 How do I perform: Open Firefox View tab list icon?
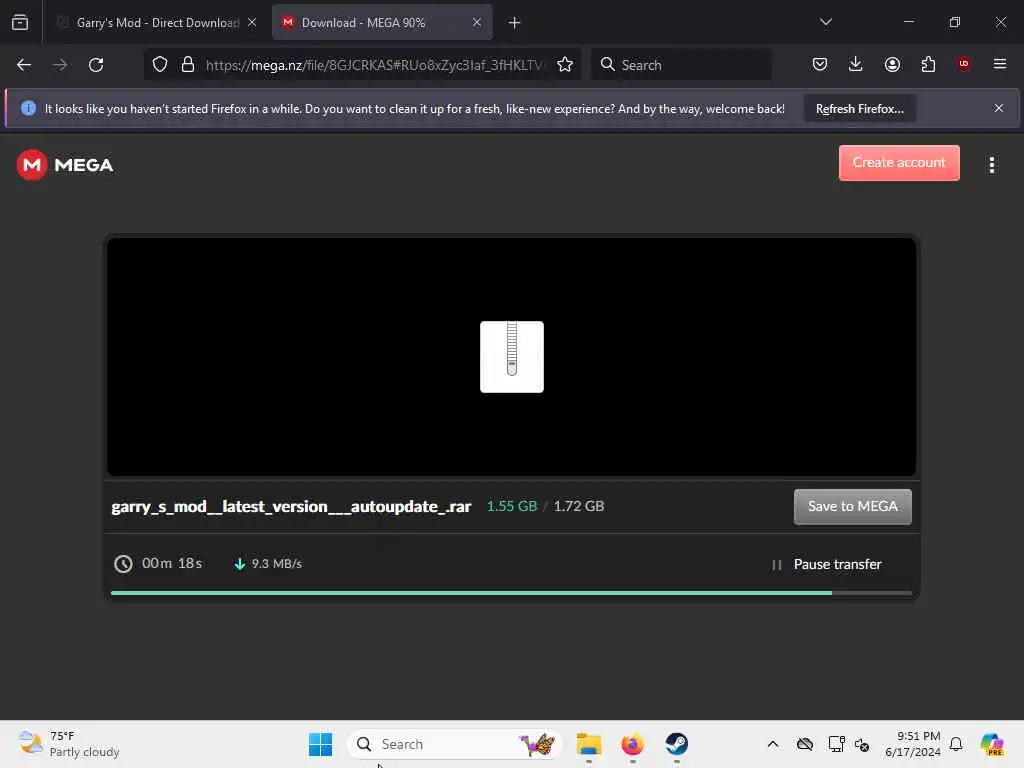(x=20, y=22)
